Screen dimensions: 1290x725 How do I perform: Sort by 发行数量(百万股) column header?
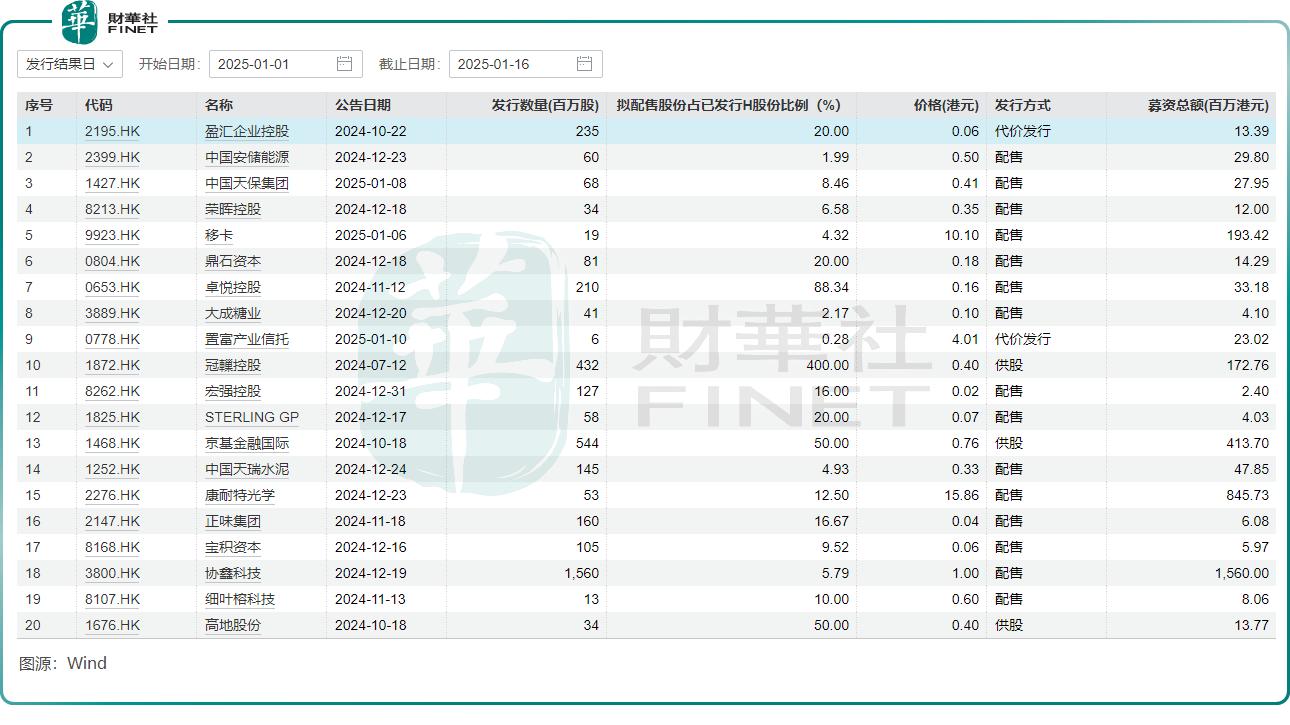(x=545, y=105)
